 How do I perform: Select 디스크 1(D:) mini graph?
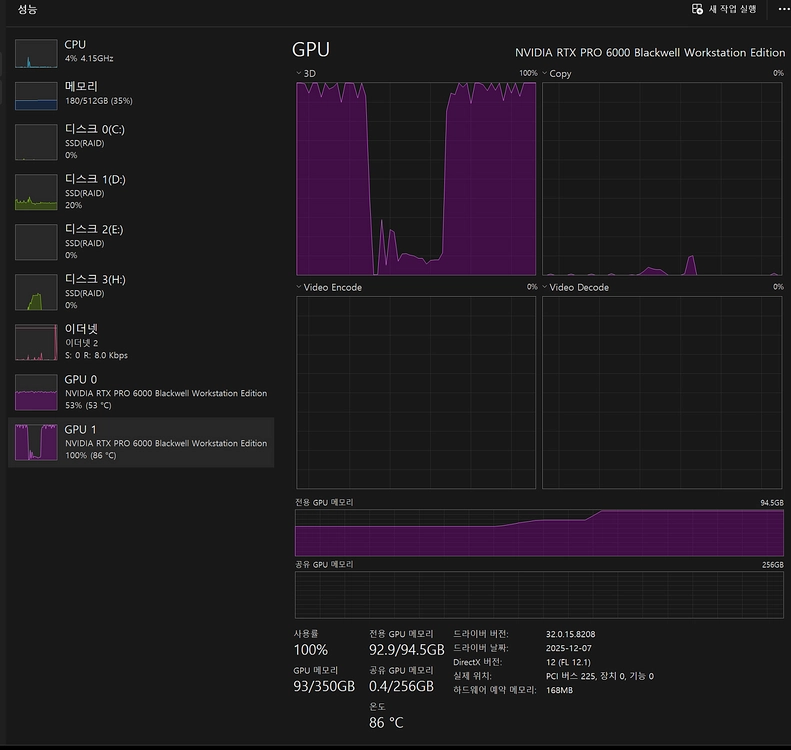36,192
